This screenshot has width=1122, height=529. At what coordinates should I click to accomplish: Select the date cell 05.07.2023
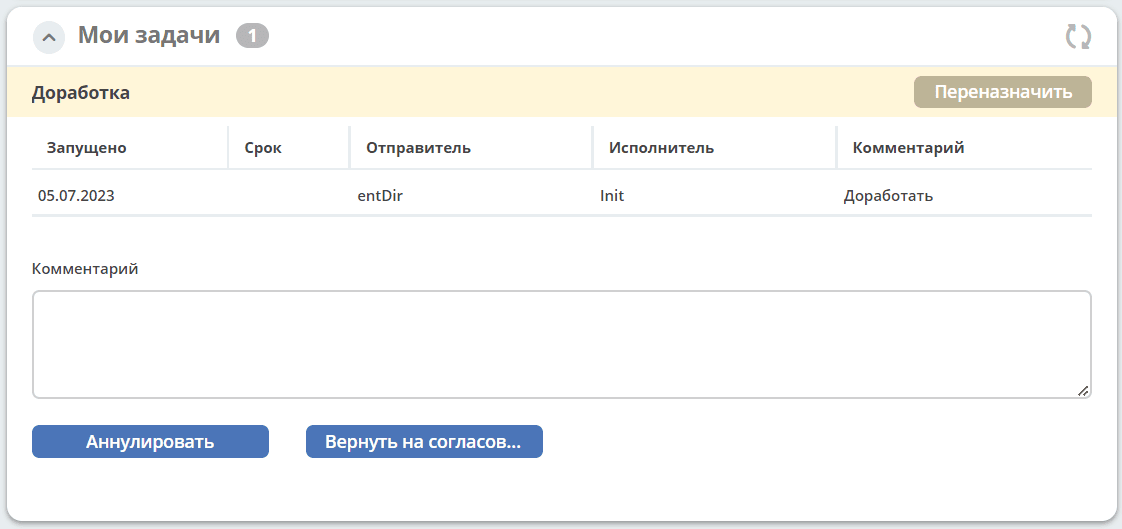(76, 195)
